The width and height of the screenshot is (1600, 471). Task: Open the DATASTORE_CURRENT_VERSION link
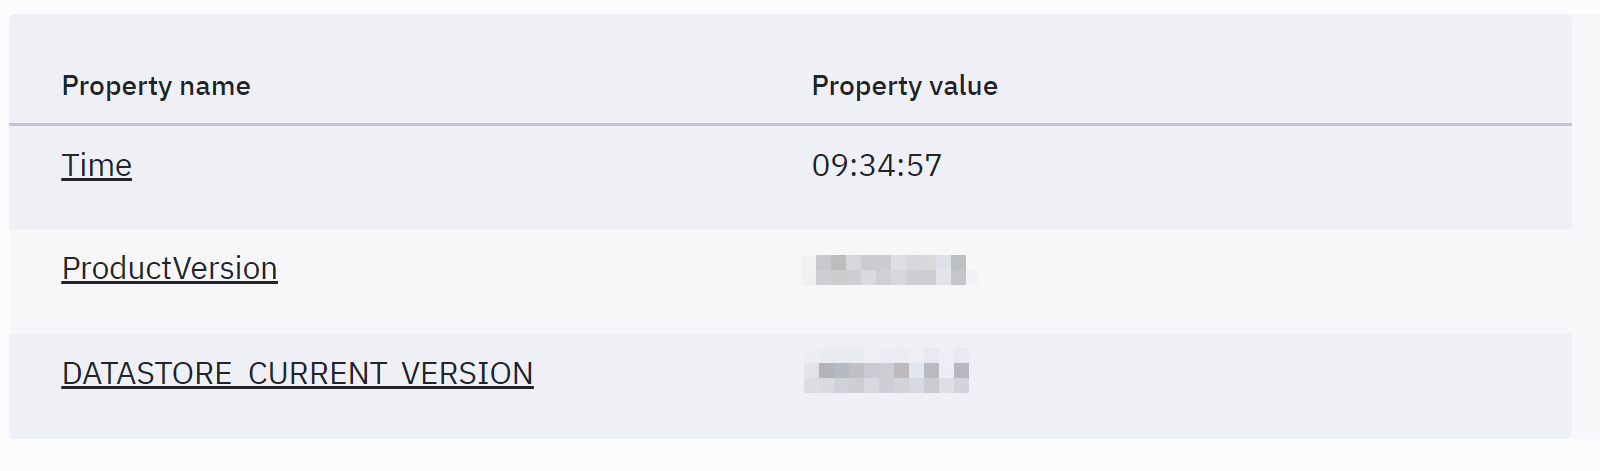point(297,374)
